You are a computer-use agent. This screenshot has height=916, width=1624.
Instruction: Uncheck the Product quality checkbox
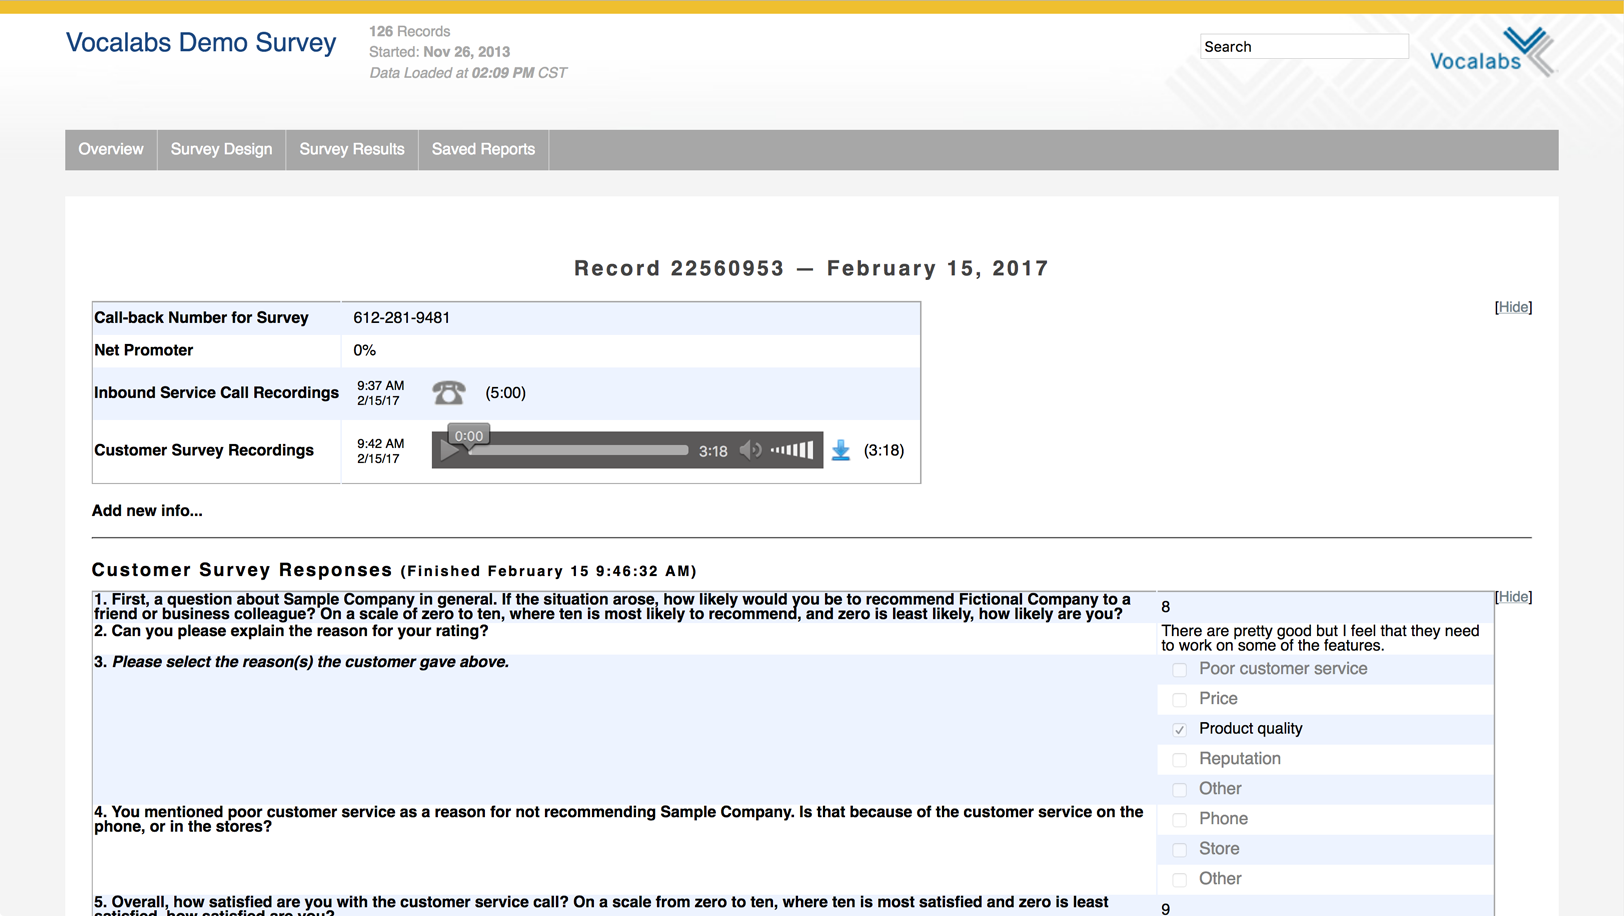[1180, 730]
